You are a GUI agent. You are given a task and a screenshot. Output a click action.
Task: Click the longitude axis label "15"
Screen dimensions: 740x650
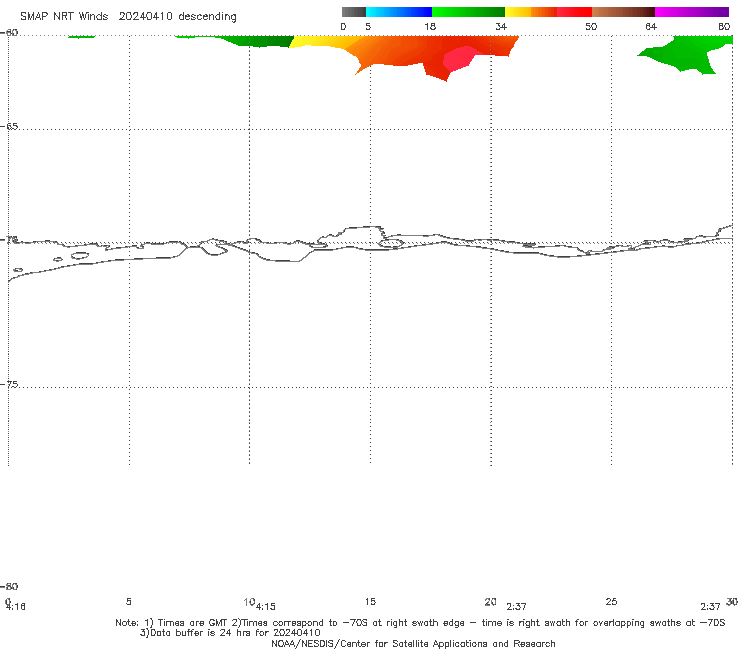pos(370,601)
